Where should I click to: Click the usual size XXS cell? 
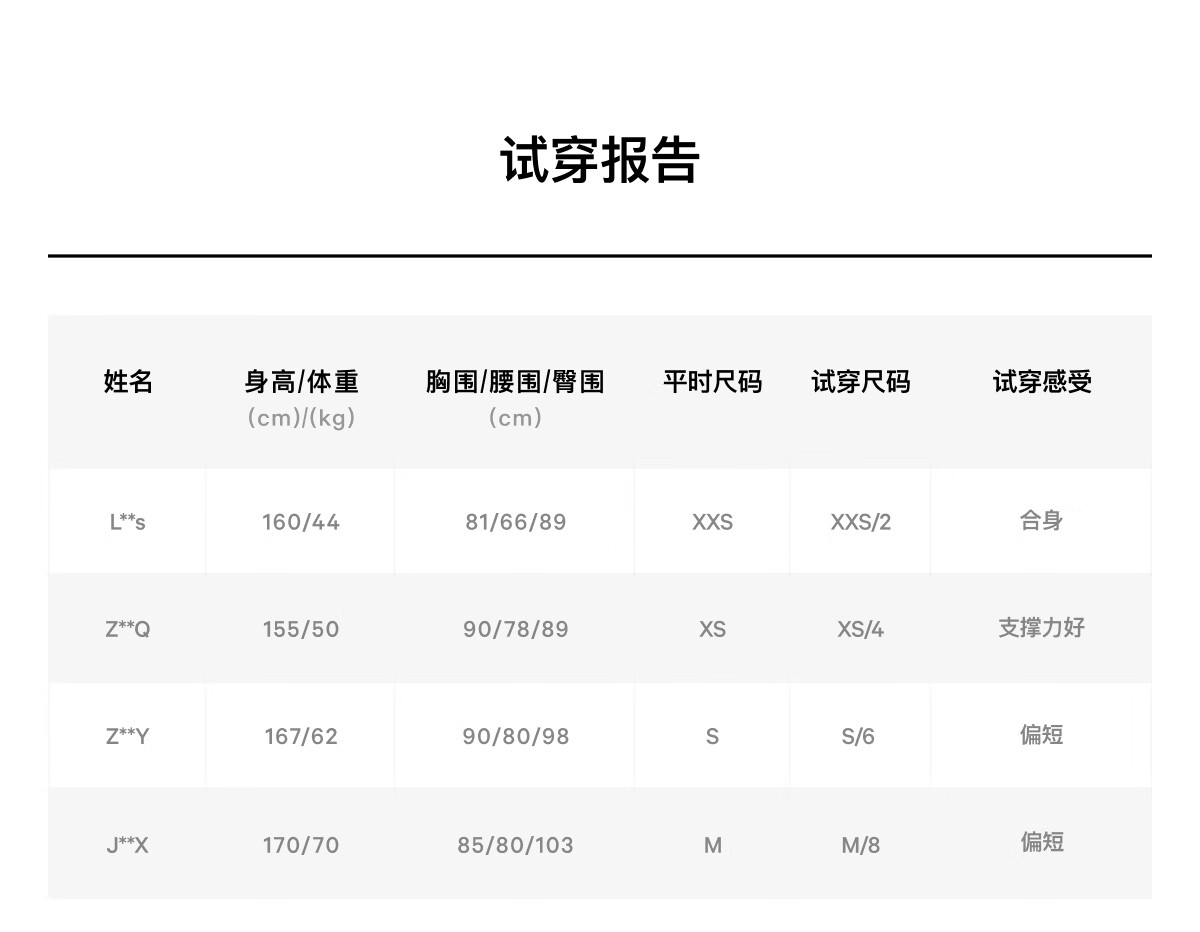point(712,522)
